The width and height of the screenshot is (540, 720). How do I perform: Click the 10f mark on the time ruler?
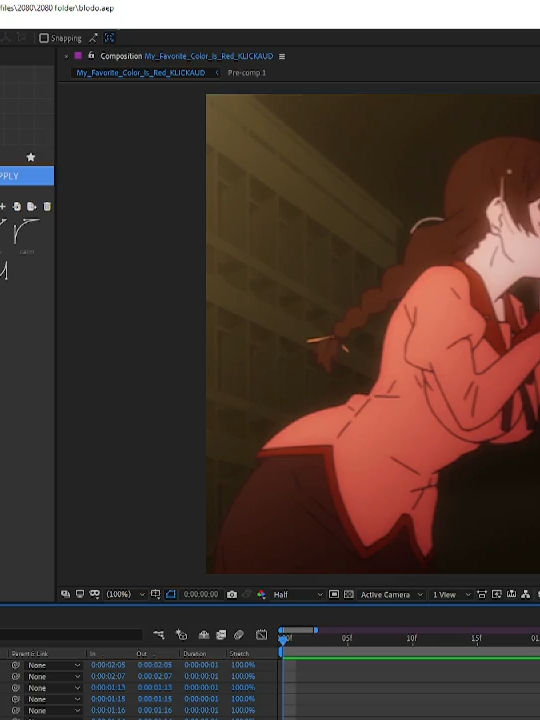coord(412,638)
